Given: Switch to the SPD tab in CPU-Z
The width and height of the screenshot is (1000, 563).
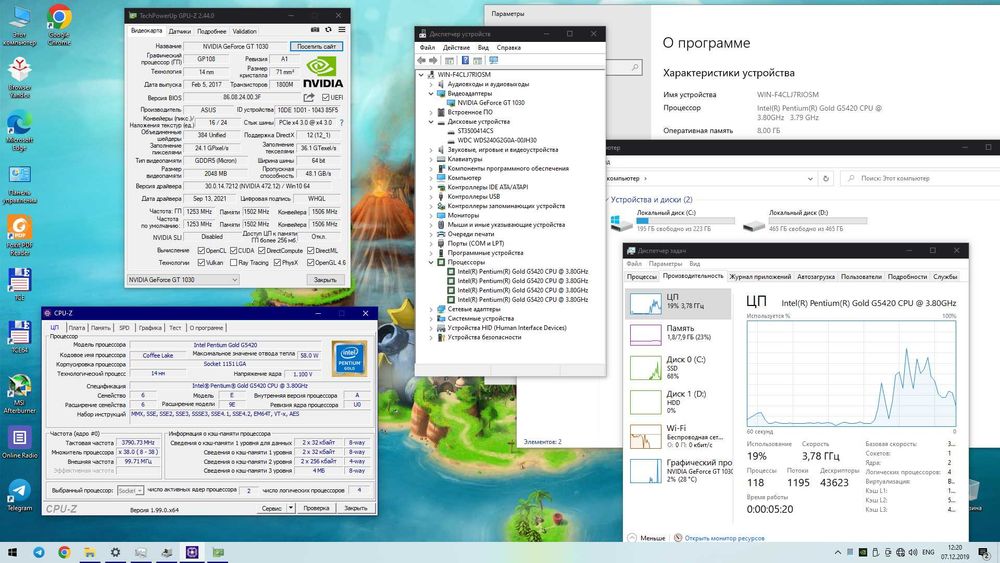Looking at the screenshot, I should (x=124, y=328).
